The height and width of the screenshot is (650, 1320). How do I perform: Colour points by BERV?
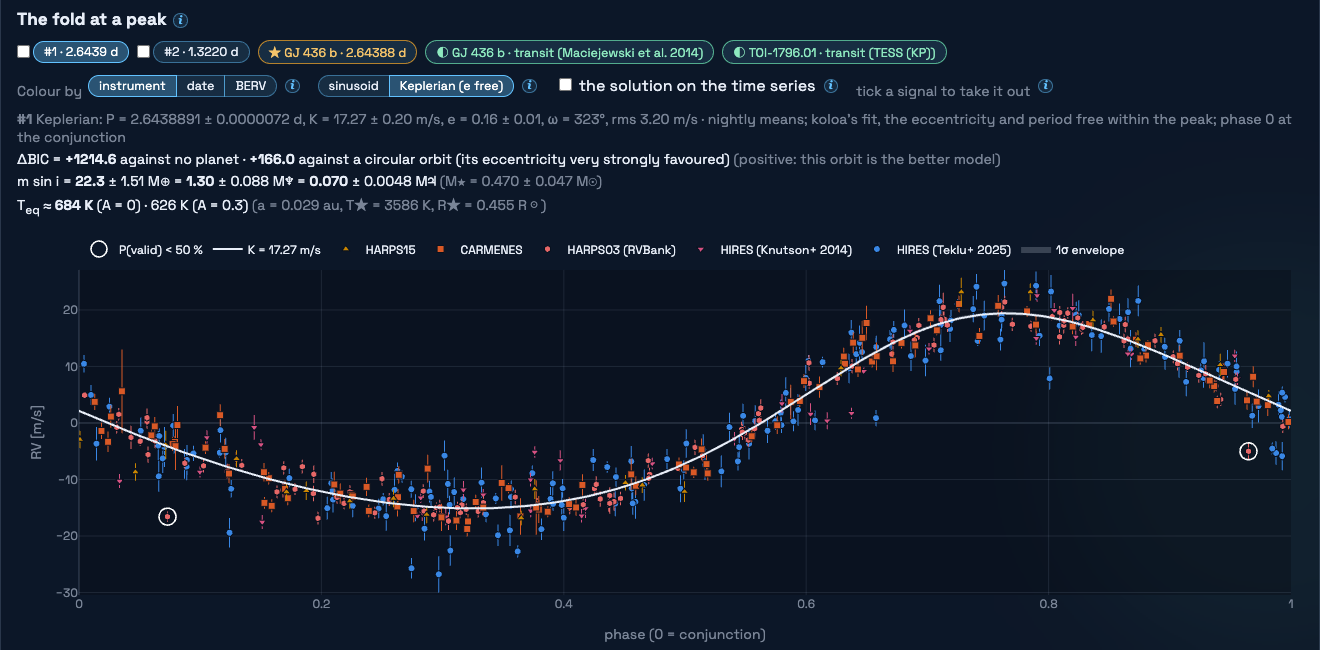pyautogui.click(x=251, y=86)
